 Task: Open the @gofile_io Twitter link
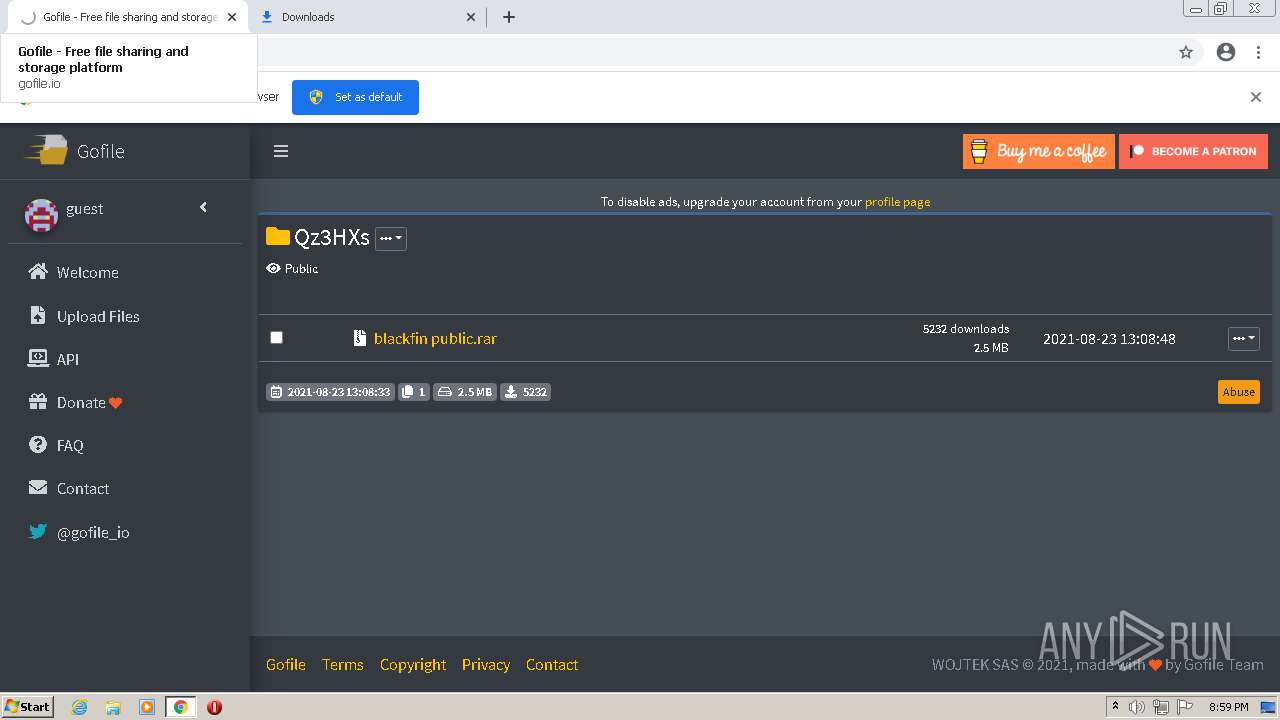(x=93, y=532)
